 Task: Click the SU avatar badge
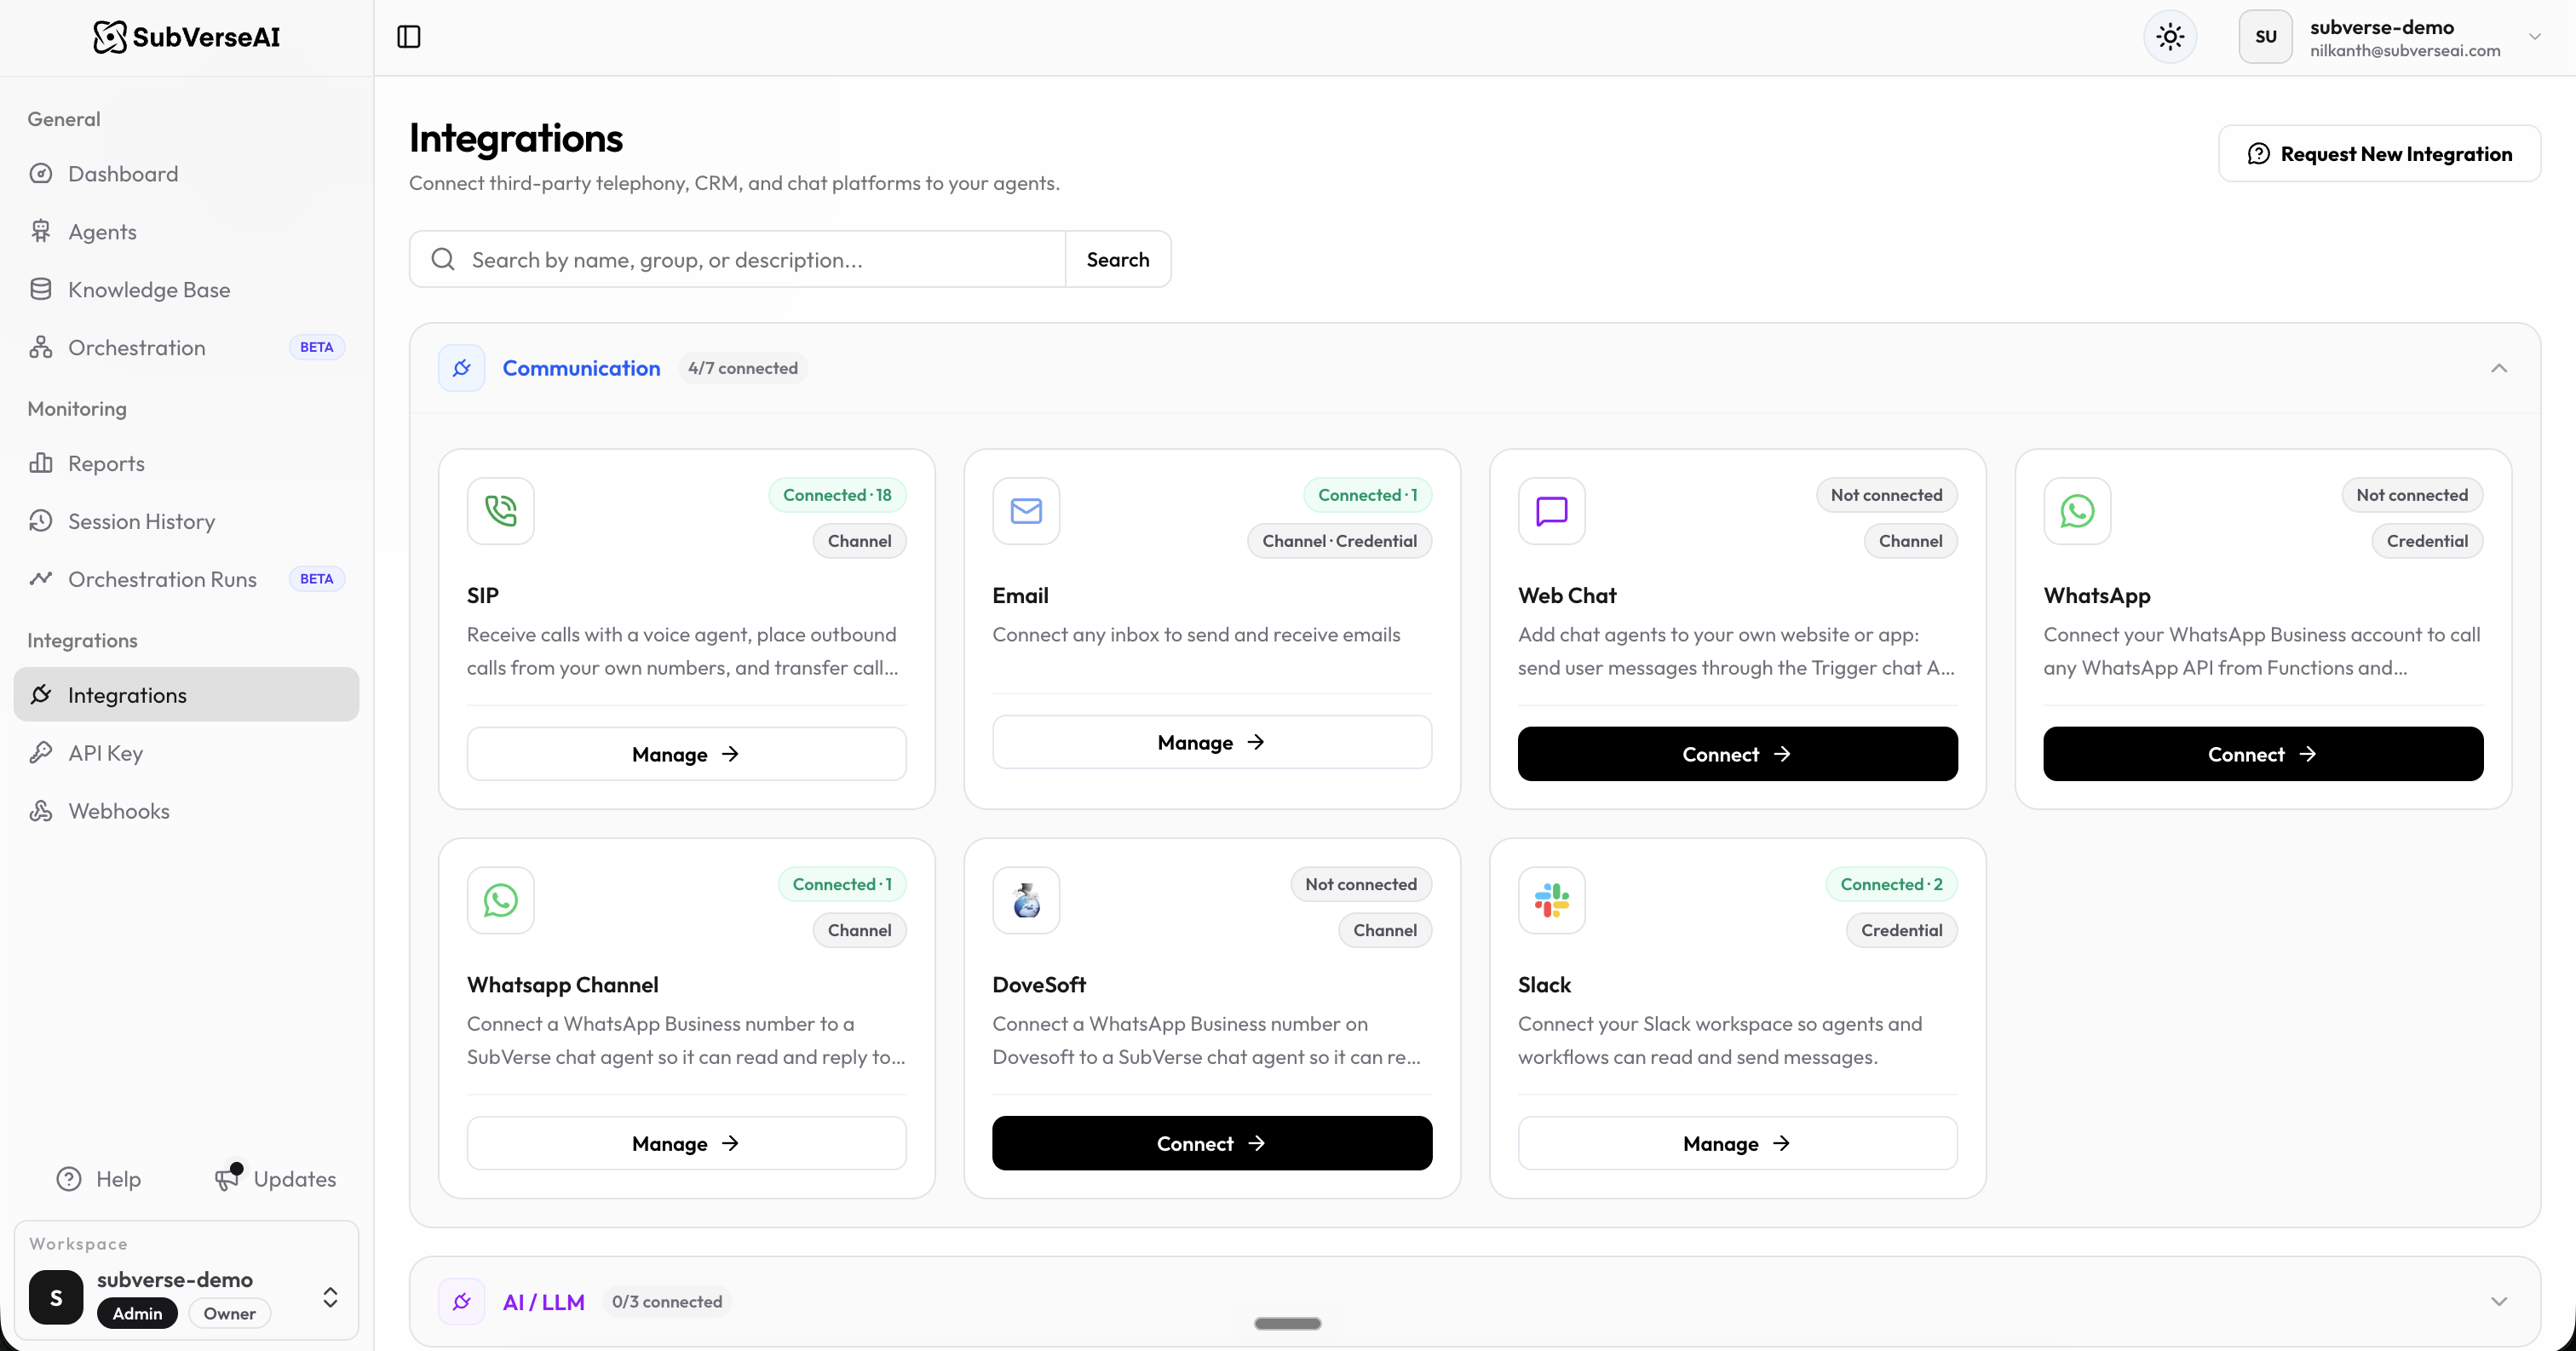2265,37
